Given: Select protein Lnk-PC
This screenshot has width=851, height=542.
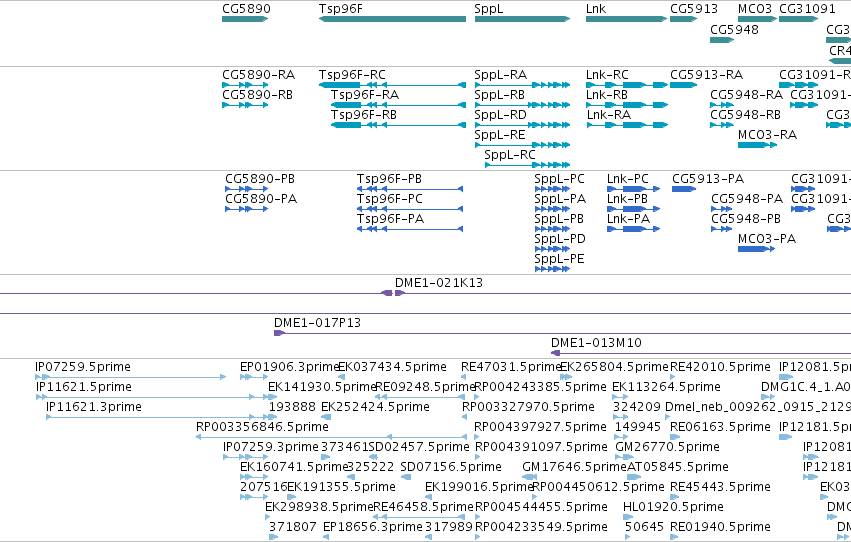Looking at the screenshot, I should (x=633, y=189).
